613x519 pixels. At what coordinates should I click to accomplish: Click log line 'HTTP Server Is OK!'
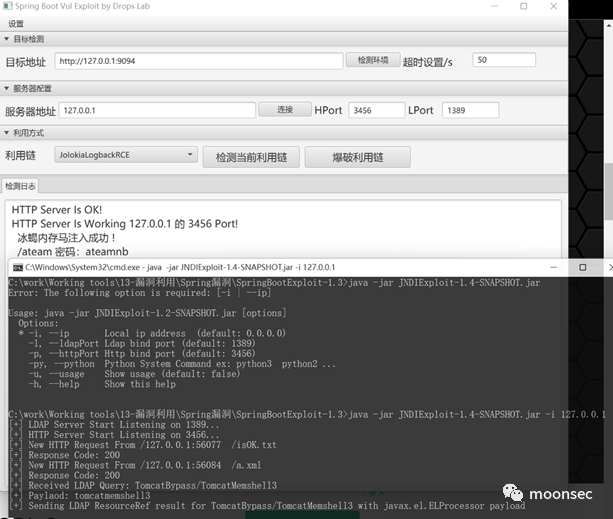(x=57, y=210)
